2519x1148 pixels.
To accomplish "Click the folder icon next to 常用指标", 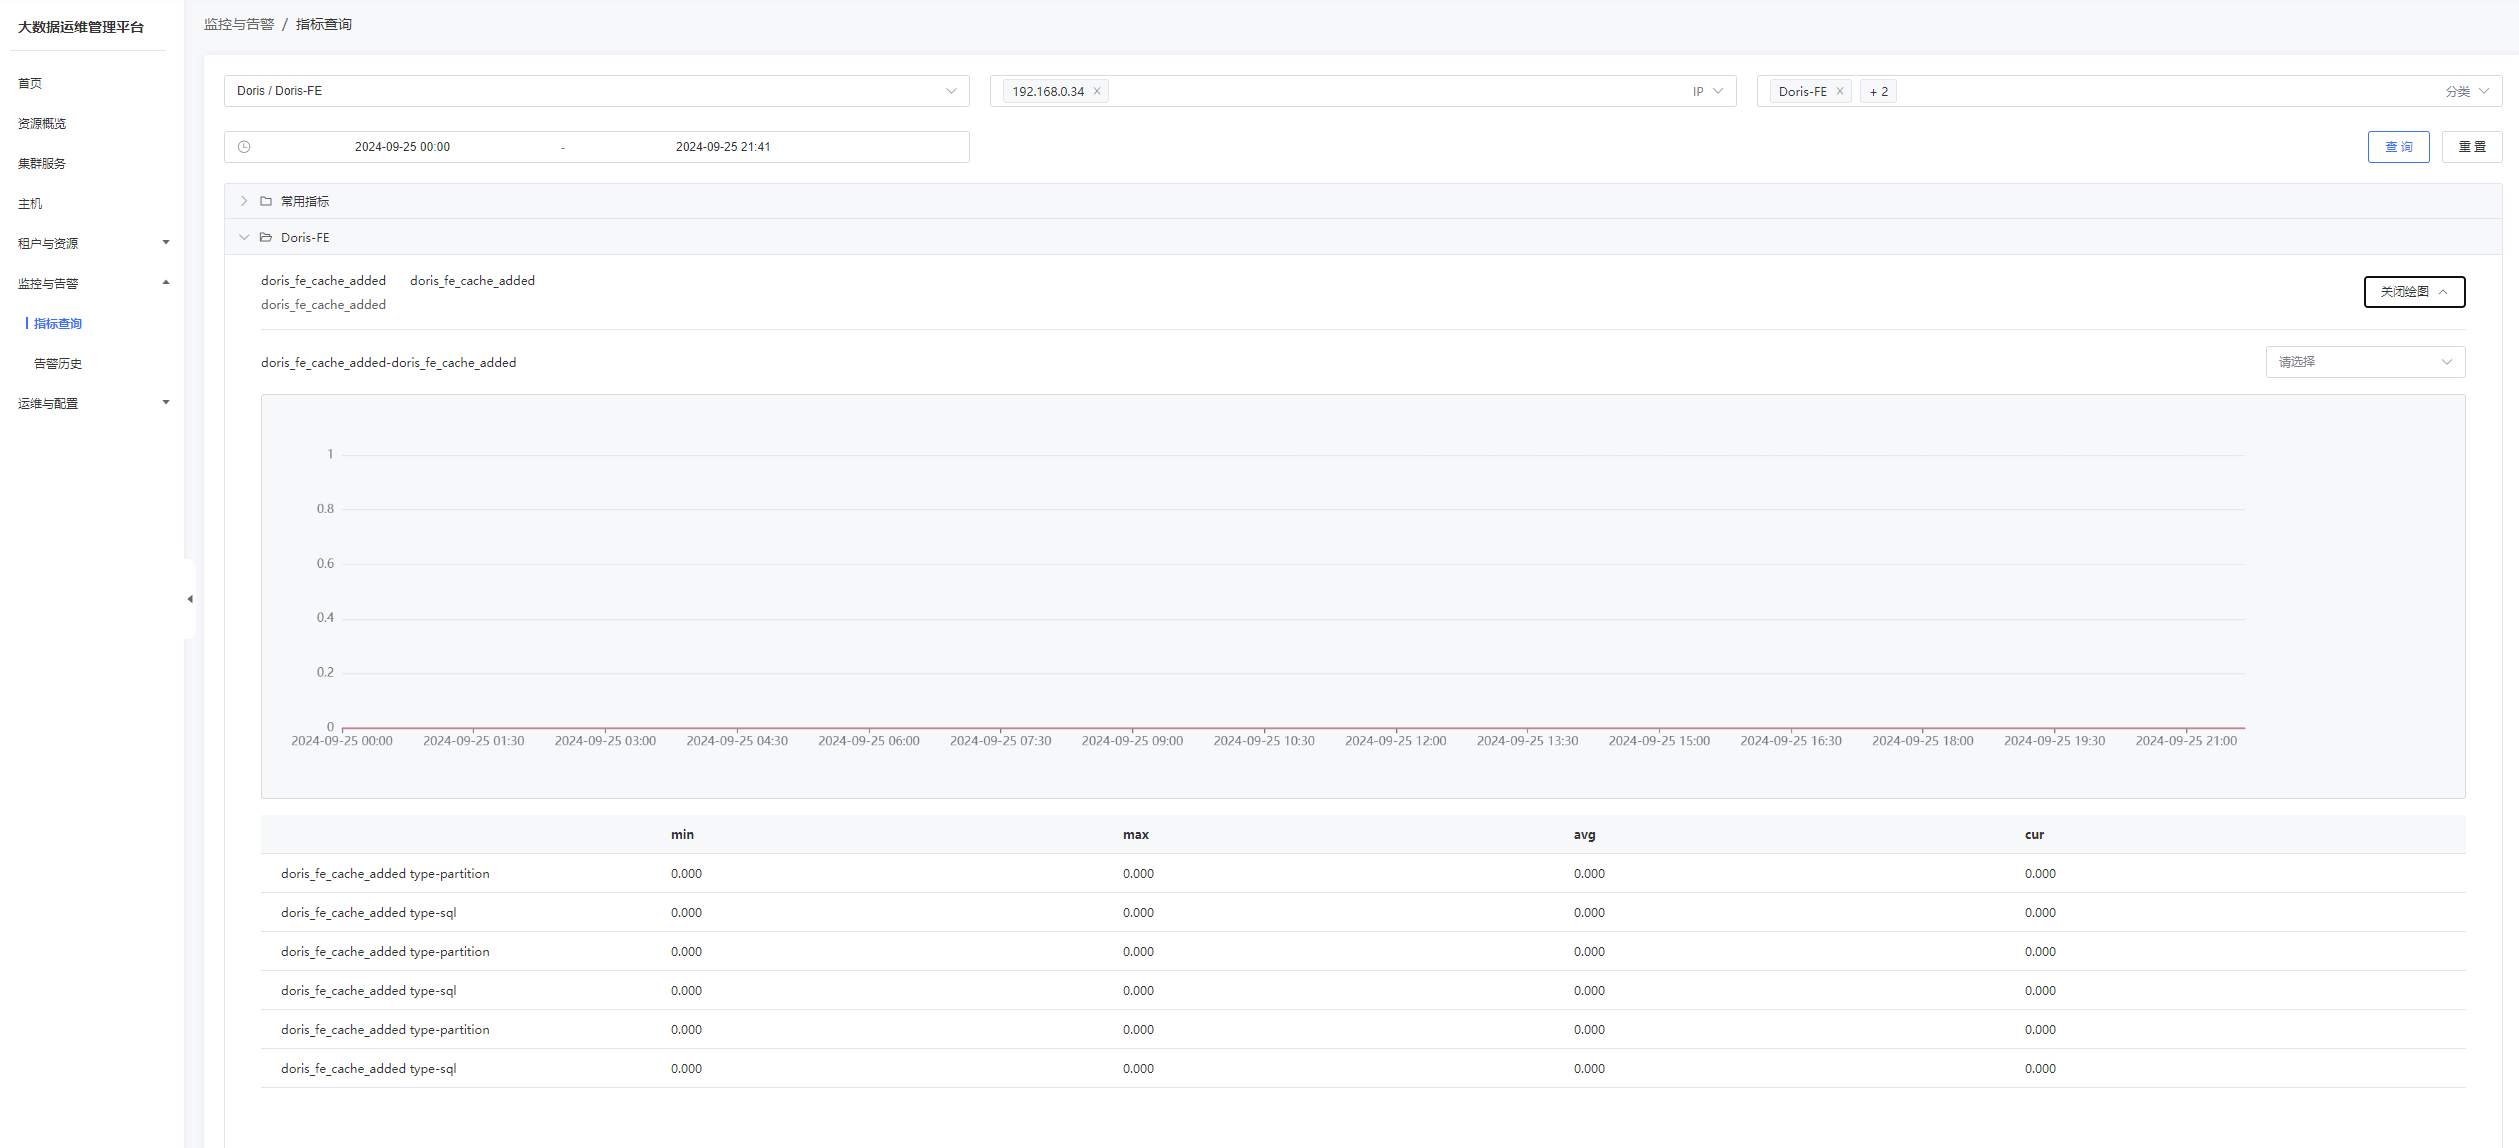I will pyautogui.click(x=266, y=201).
